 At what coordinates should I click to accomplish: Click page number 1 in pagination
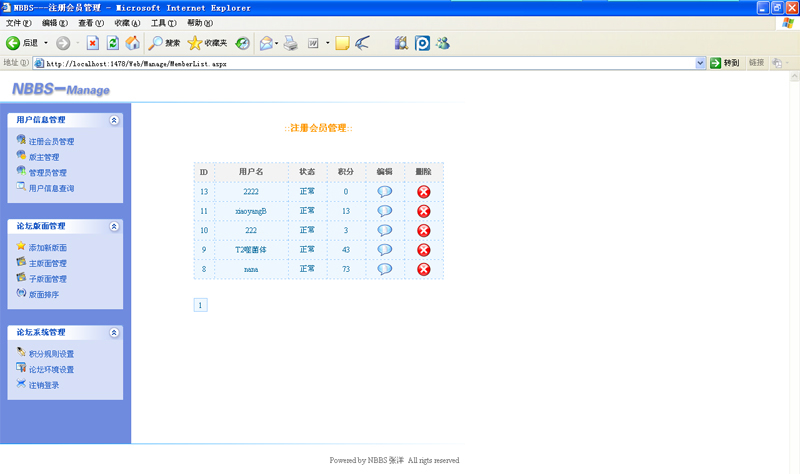coord(200,305)
